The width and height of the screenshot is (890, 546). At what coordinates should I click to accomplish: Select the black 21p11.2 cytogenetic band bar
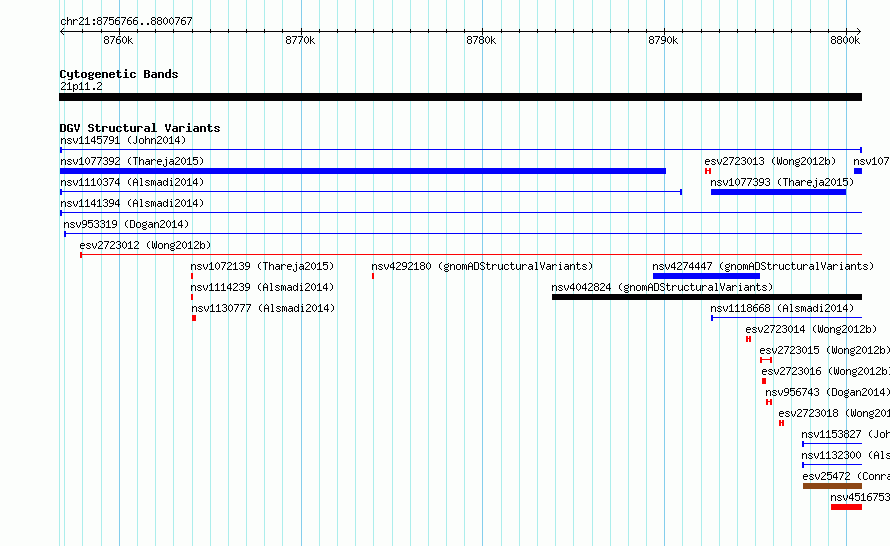pos(460,97)
